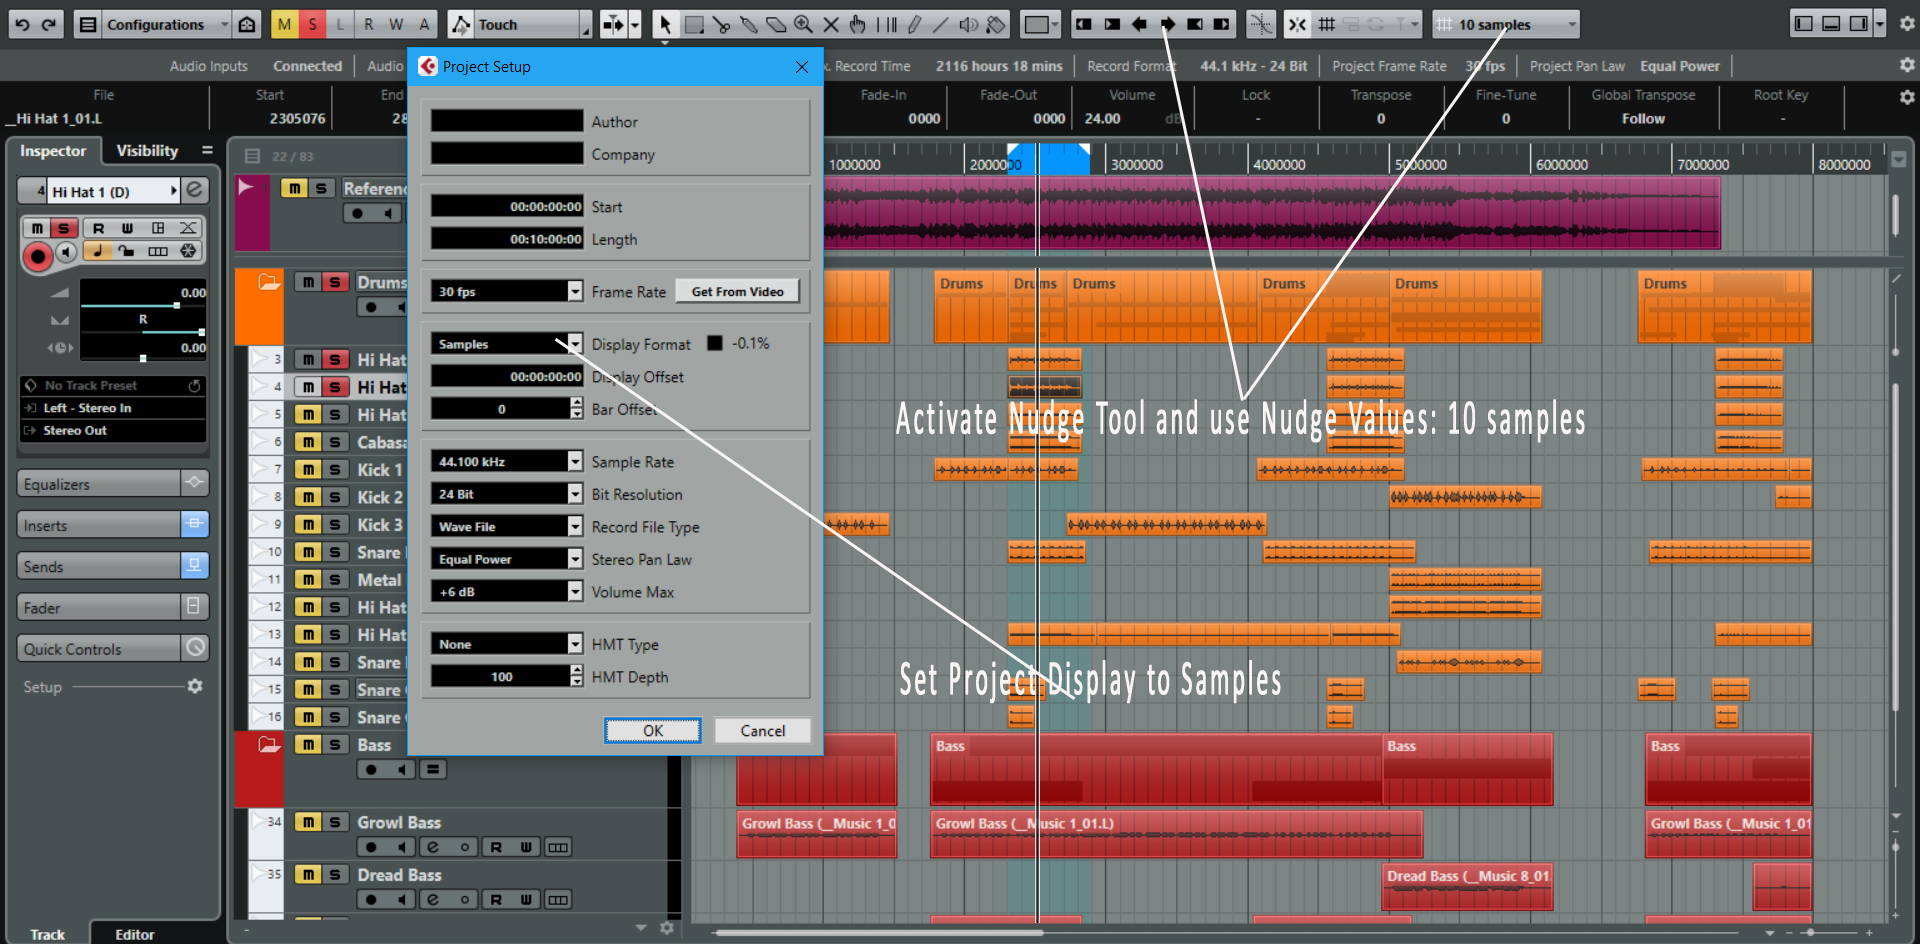Switch to Visibility tab
This screenshot has height=944, width=1920.
pos(147,150)
